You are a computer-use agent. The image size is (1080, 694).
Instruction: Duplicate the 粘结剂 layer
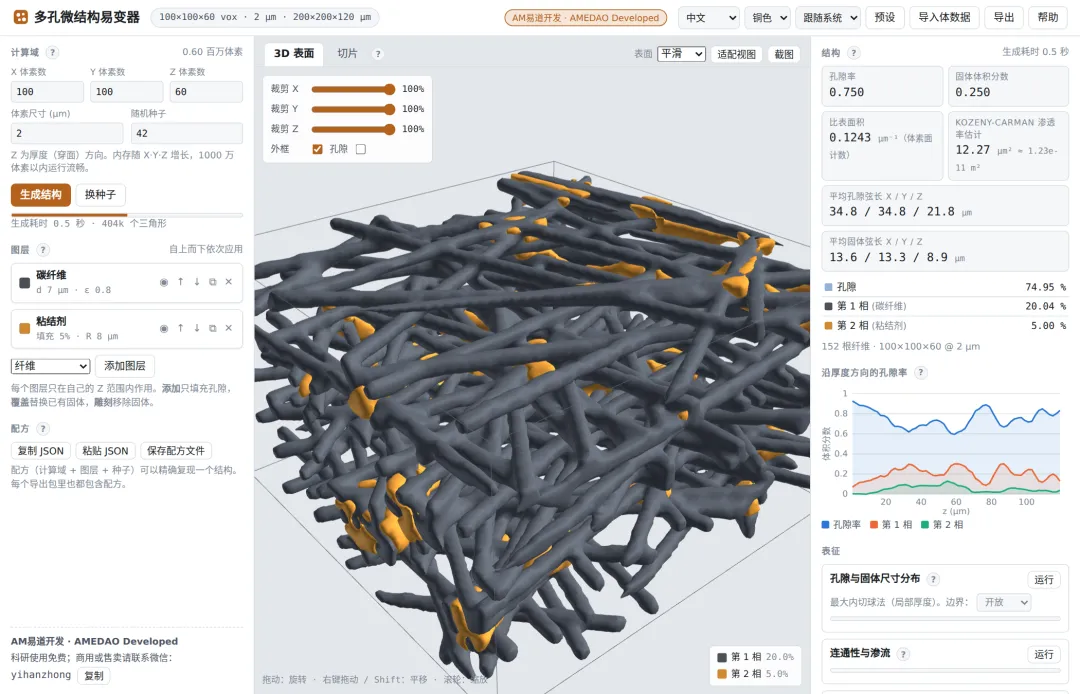(x=213, y=328)
